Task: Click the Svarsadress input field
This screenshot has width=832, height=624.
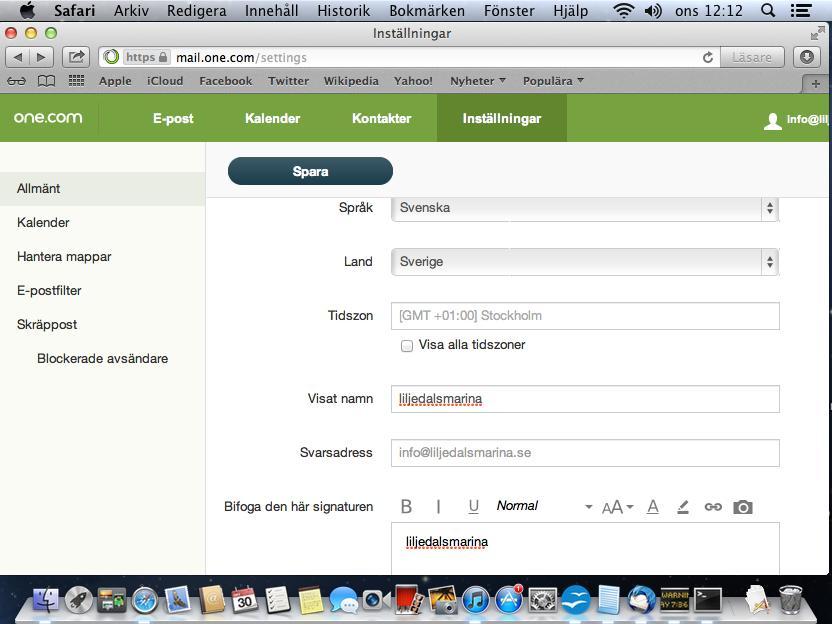Action: [585, 453]
